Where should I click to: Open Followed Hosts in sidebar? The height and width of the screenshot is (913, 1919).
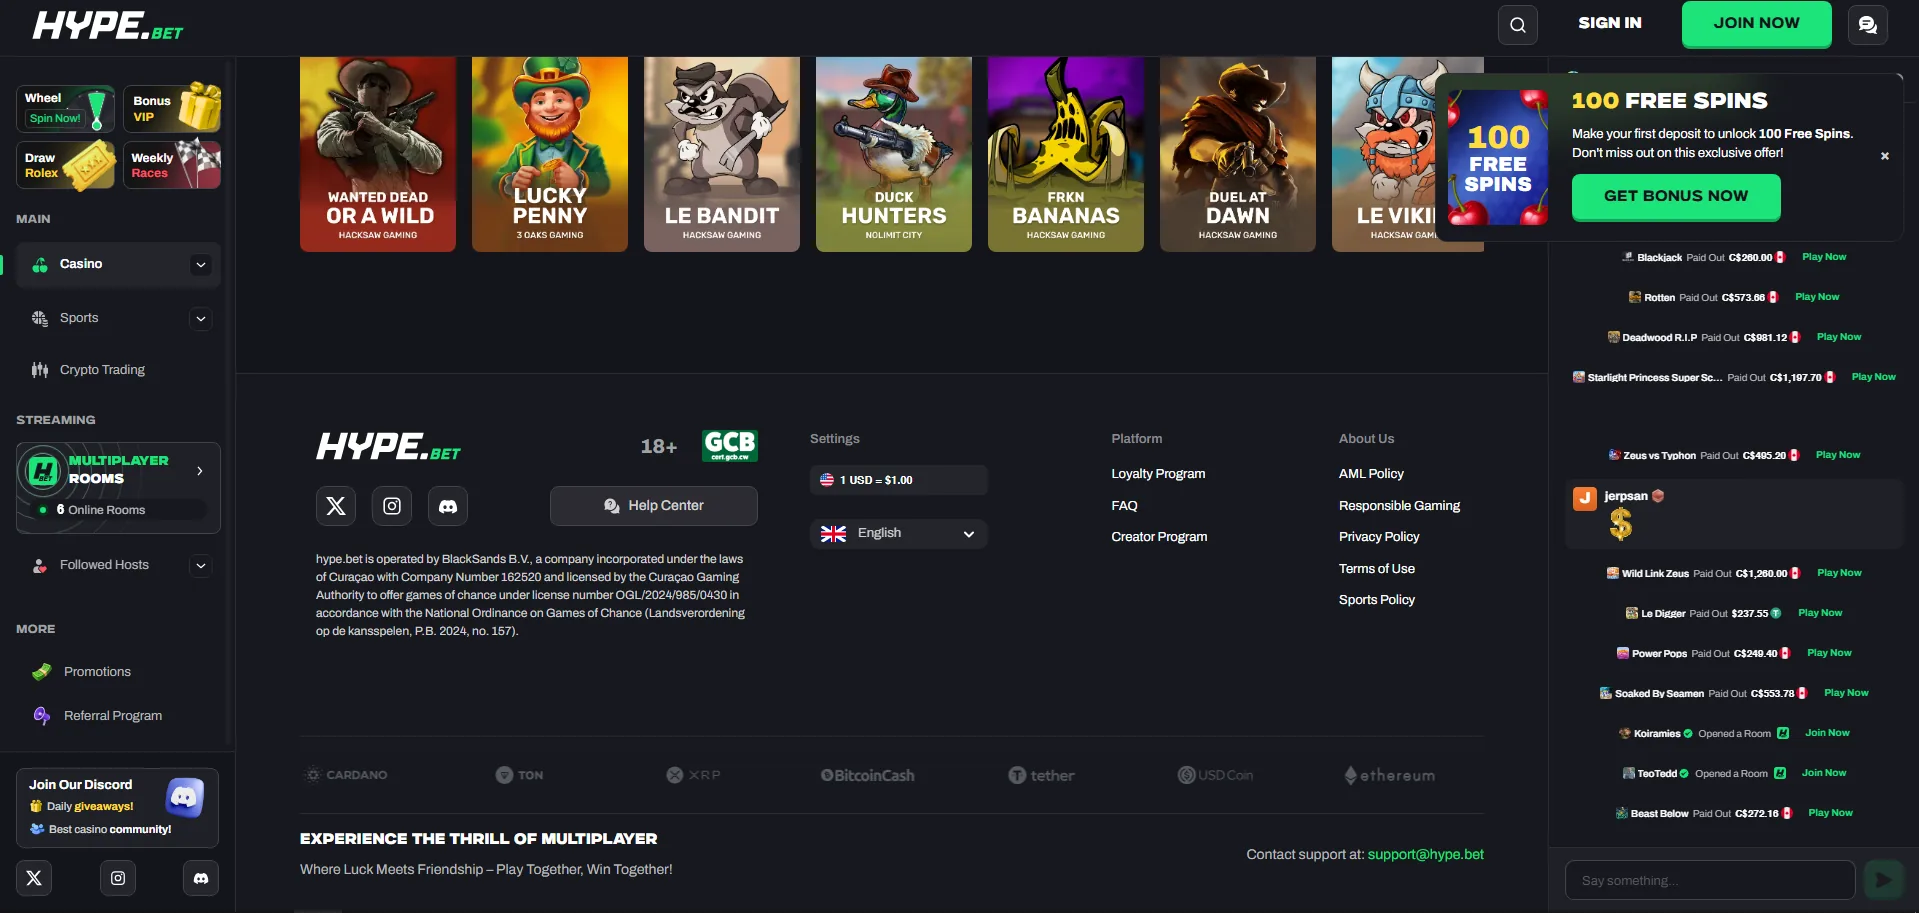click(104, 565)
